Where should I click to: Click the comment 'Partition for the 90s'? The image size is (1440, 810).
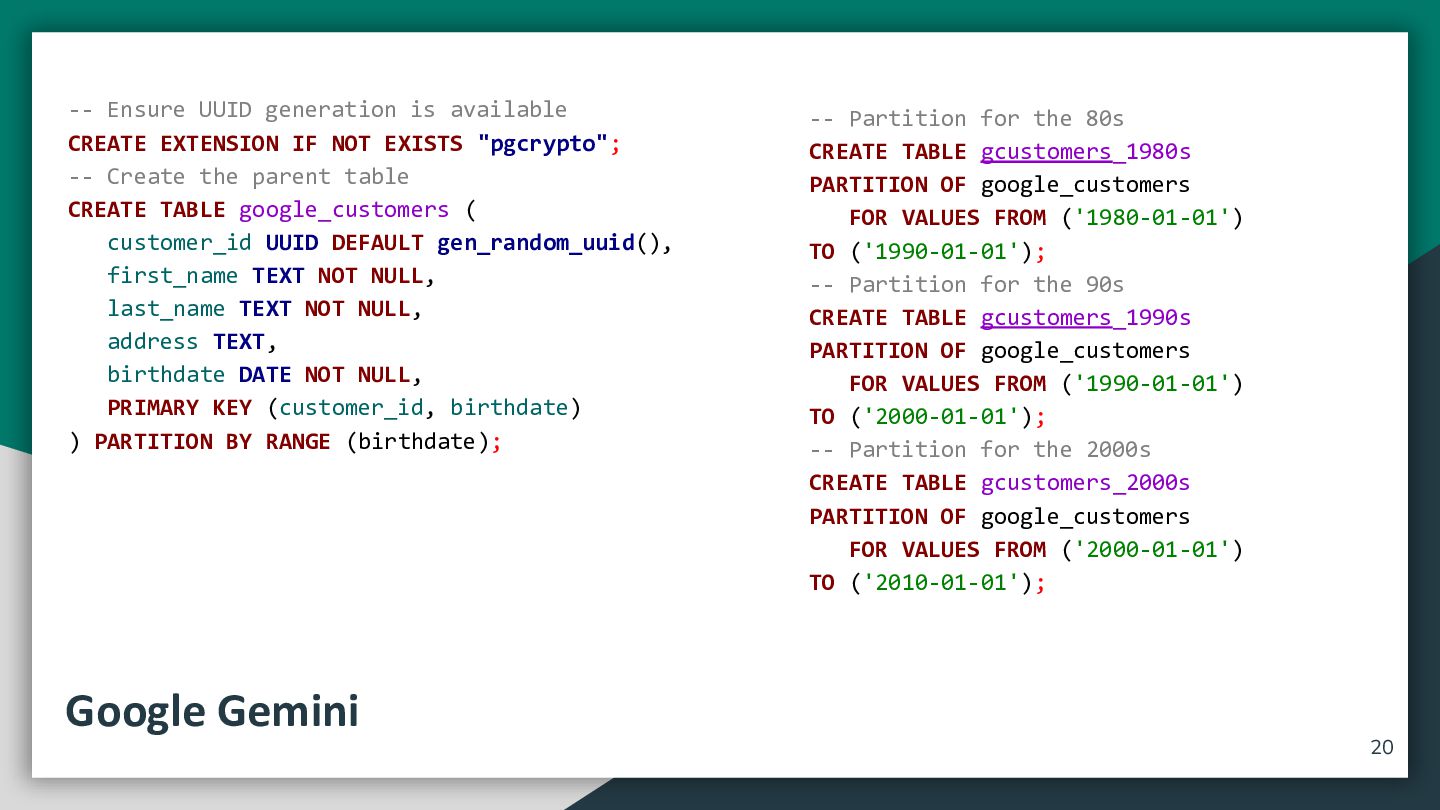[966, 285]
